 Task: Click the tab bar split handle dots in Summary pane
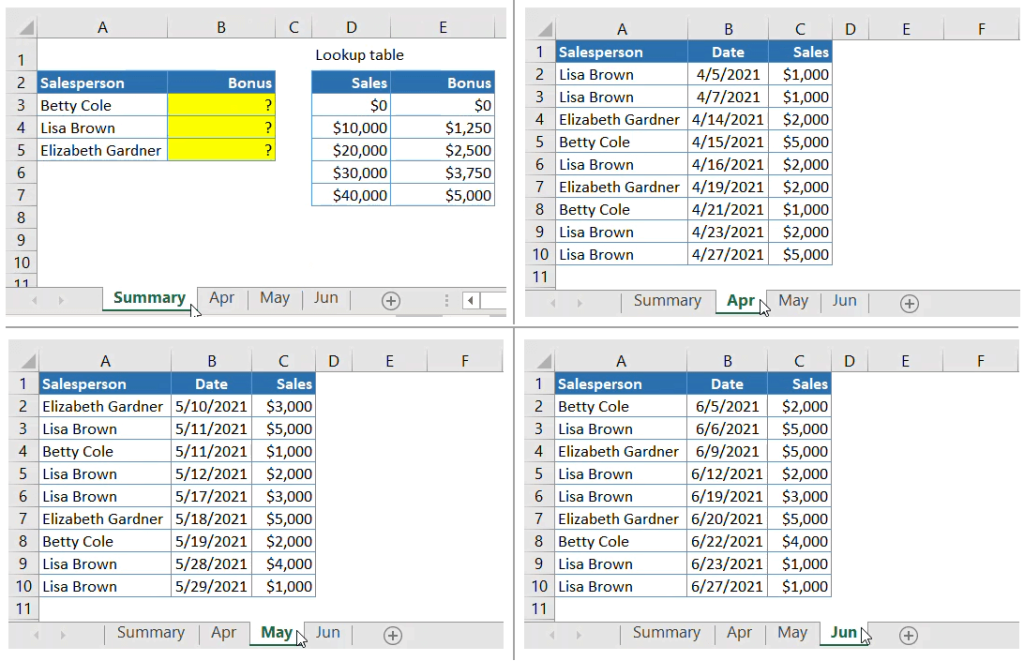pyautogui.click(x=447, y=300)
